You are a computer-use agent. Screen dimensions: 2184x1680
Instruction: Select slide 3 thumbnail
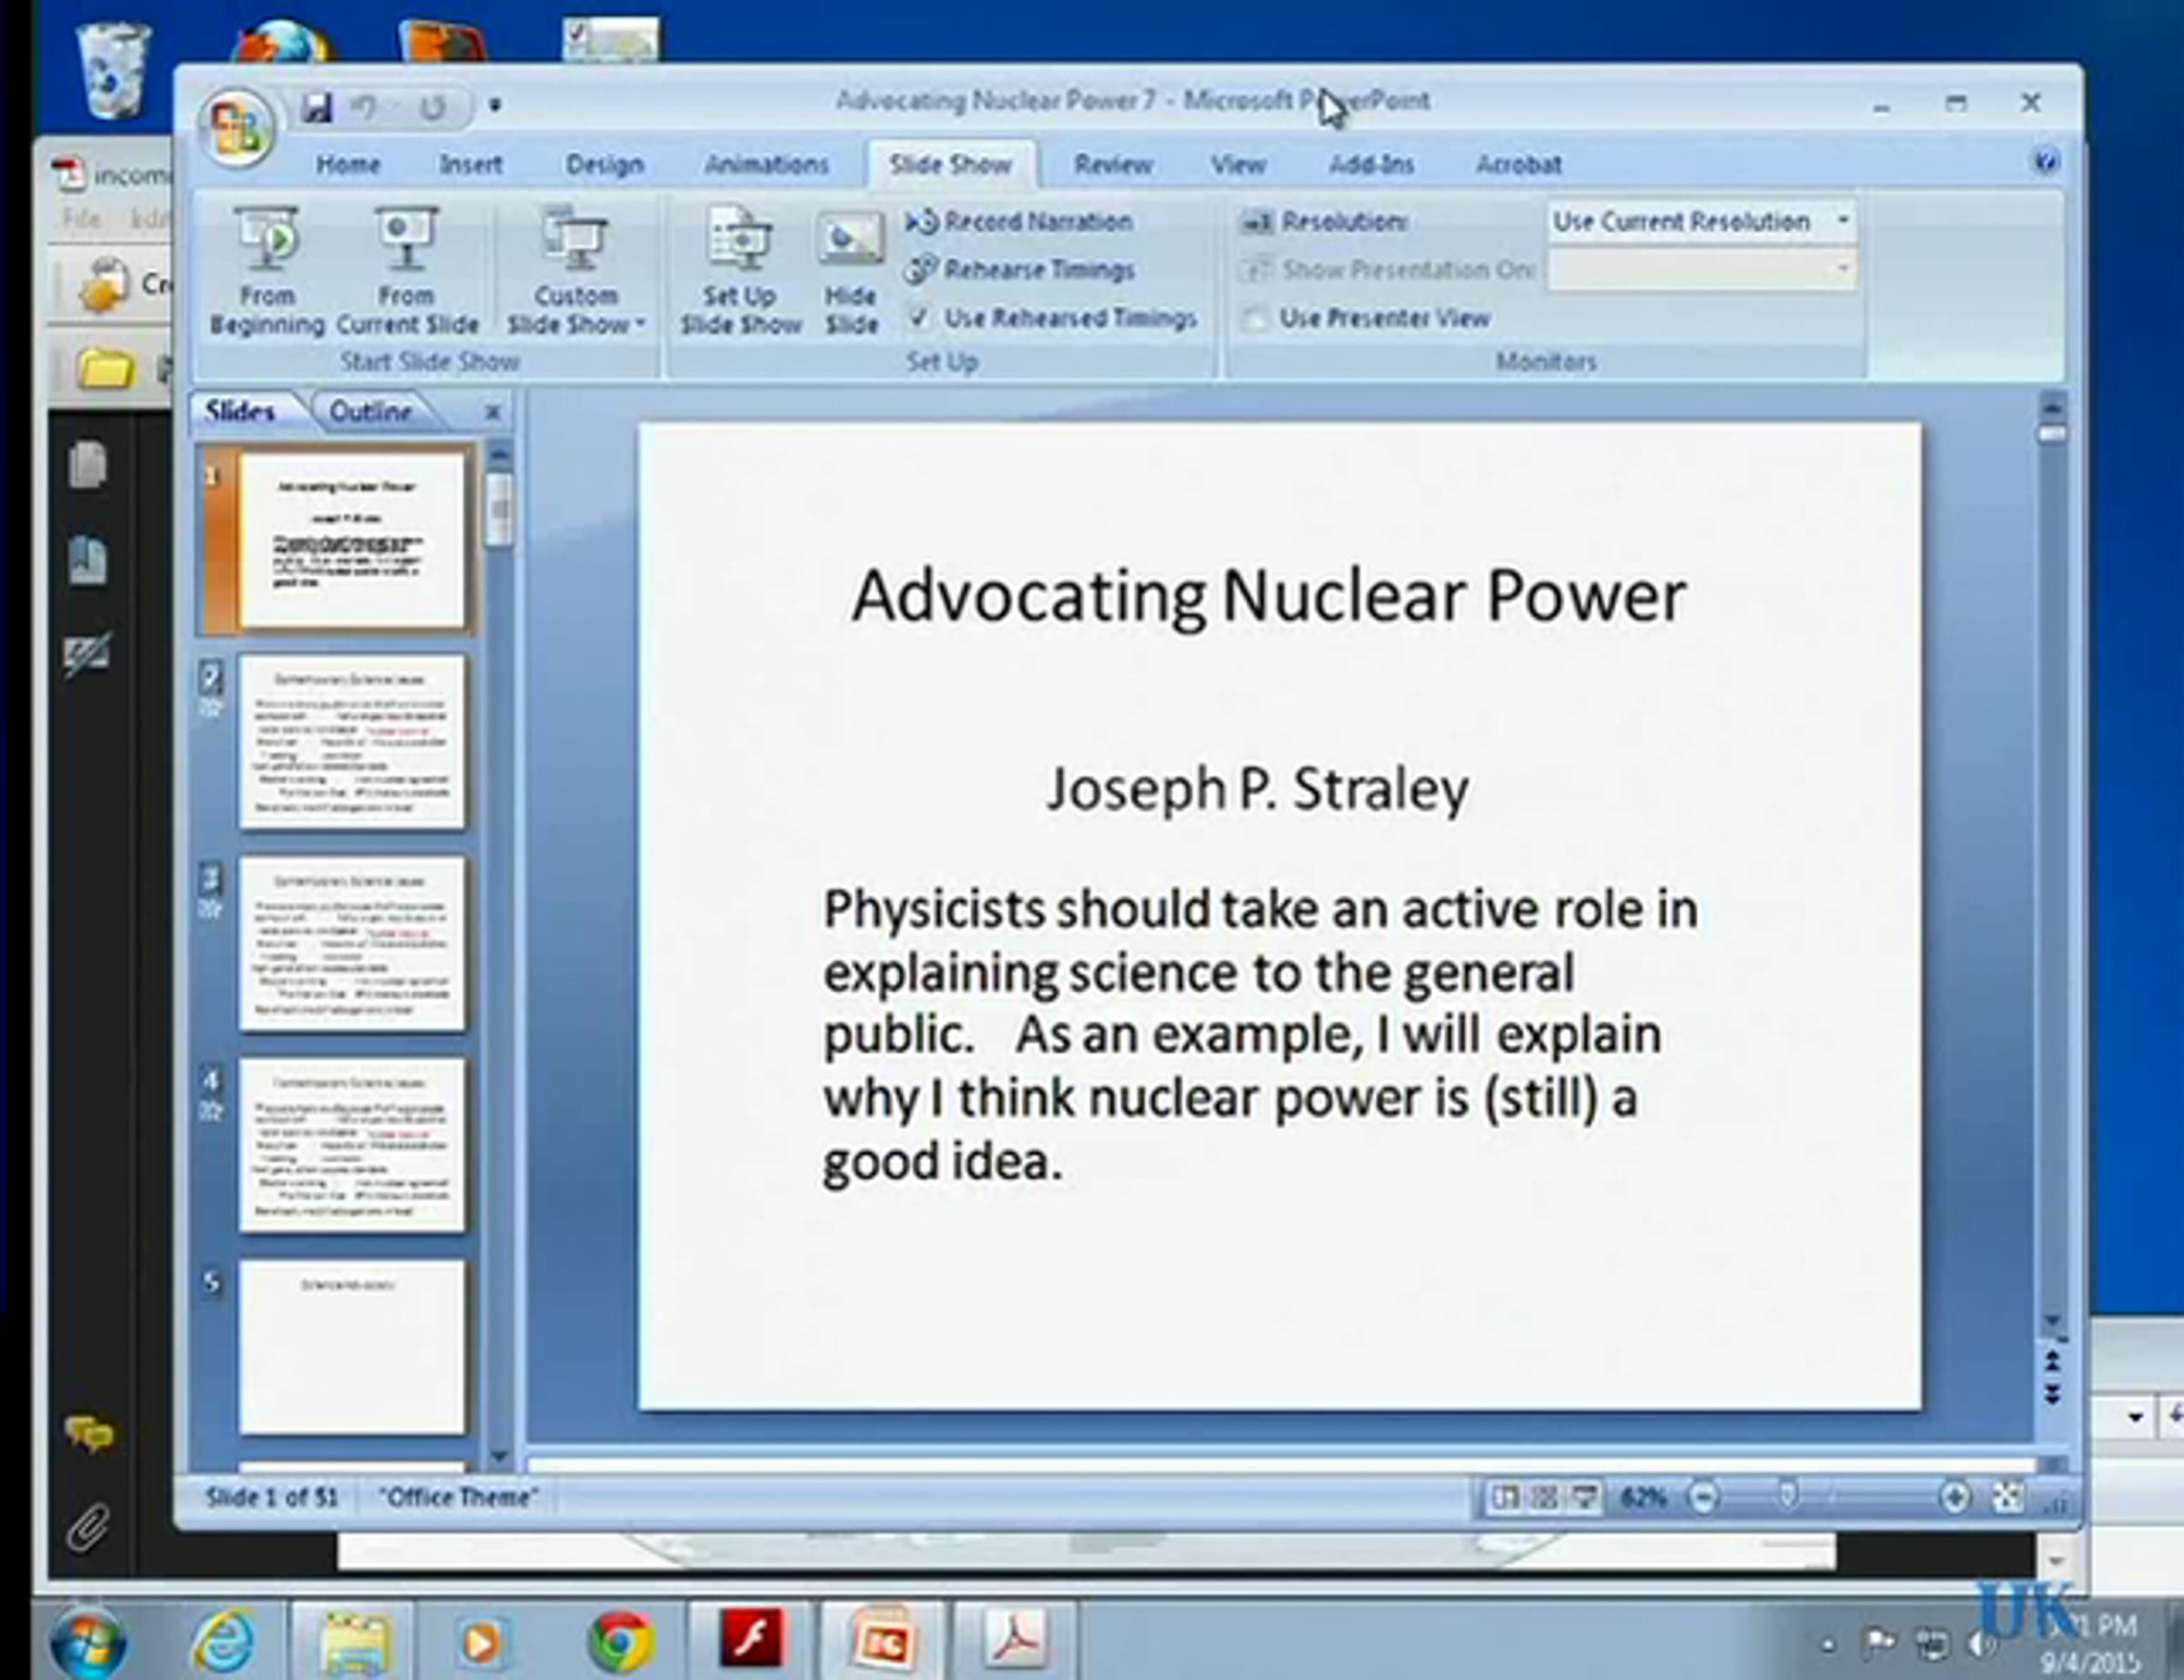(x=352, y=943)
